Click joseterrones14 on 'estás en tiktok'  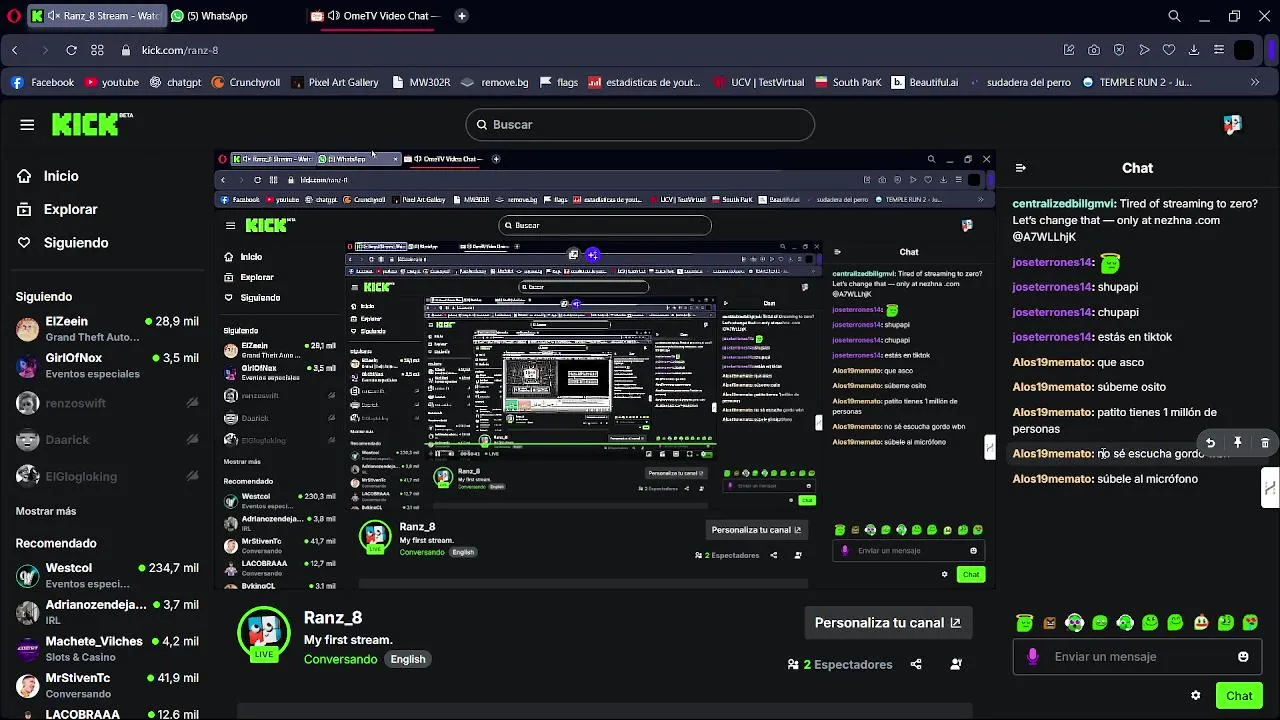(x=1052, y=337)
